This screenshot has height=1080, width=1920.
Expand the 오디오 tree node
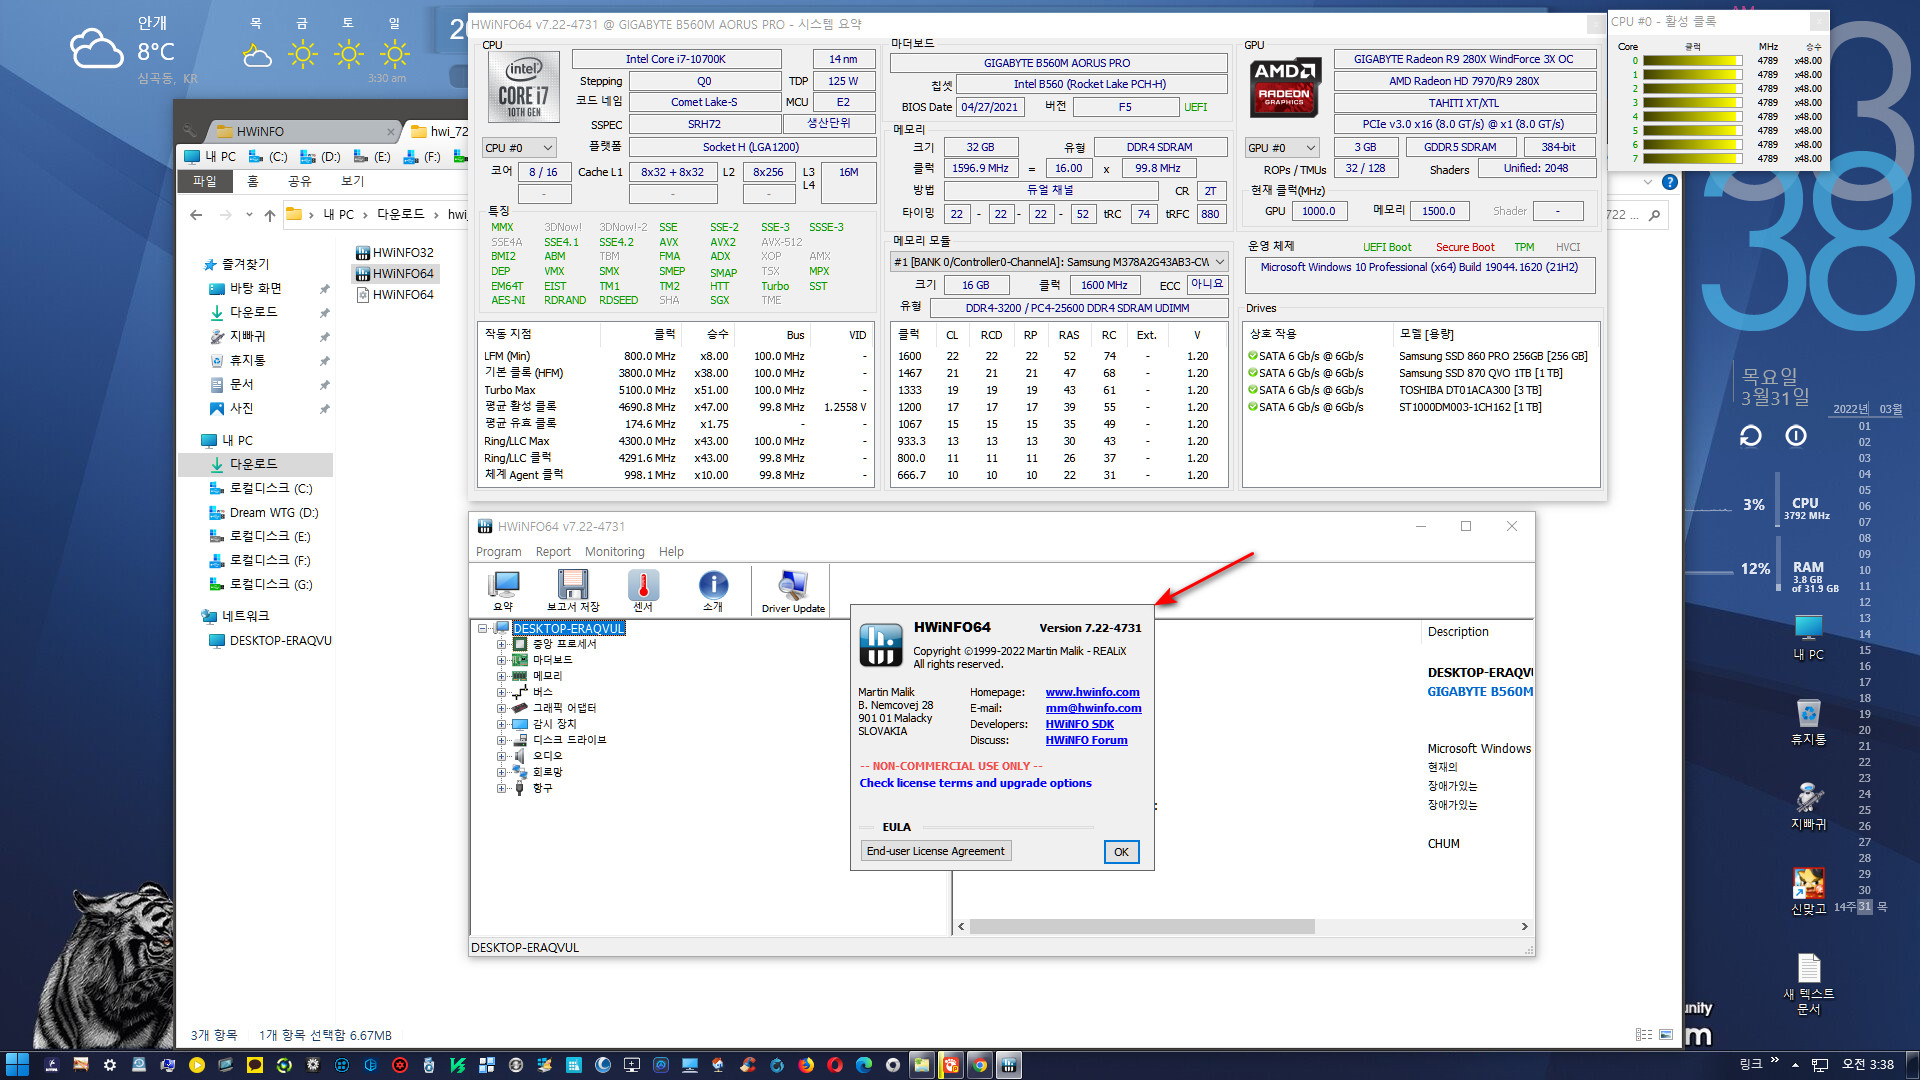[501, 757]
